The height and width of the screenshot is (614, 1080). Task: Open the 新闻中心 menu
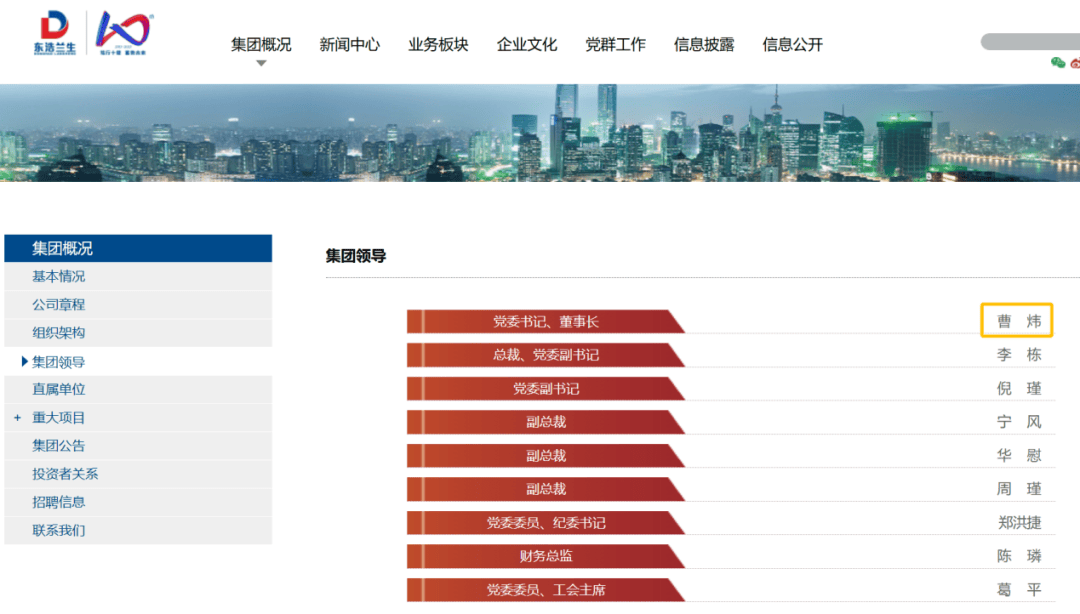coord(348,44)
